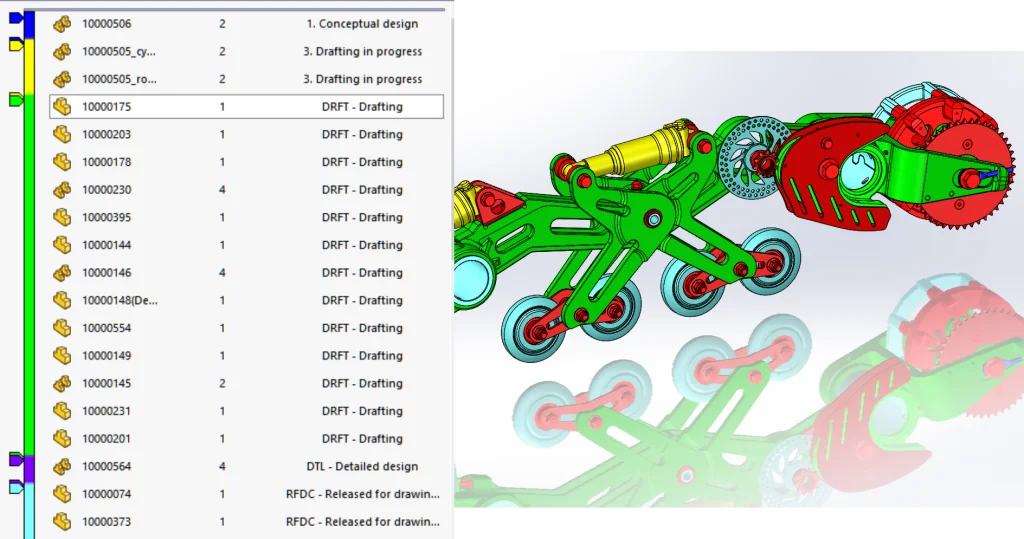Click the part icon for 10000231
Image resolution: width=1024 pixels, height=539 pixels.
(x=62, y=411)
